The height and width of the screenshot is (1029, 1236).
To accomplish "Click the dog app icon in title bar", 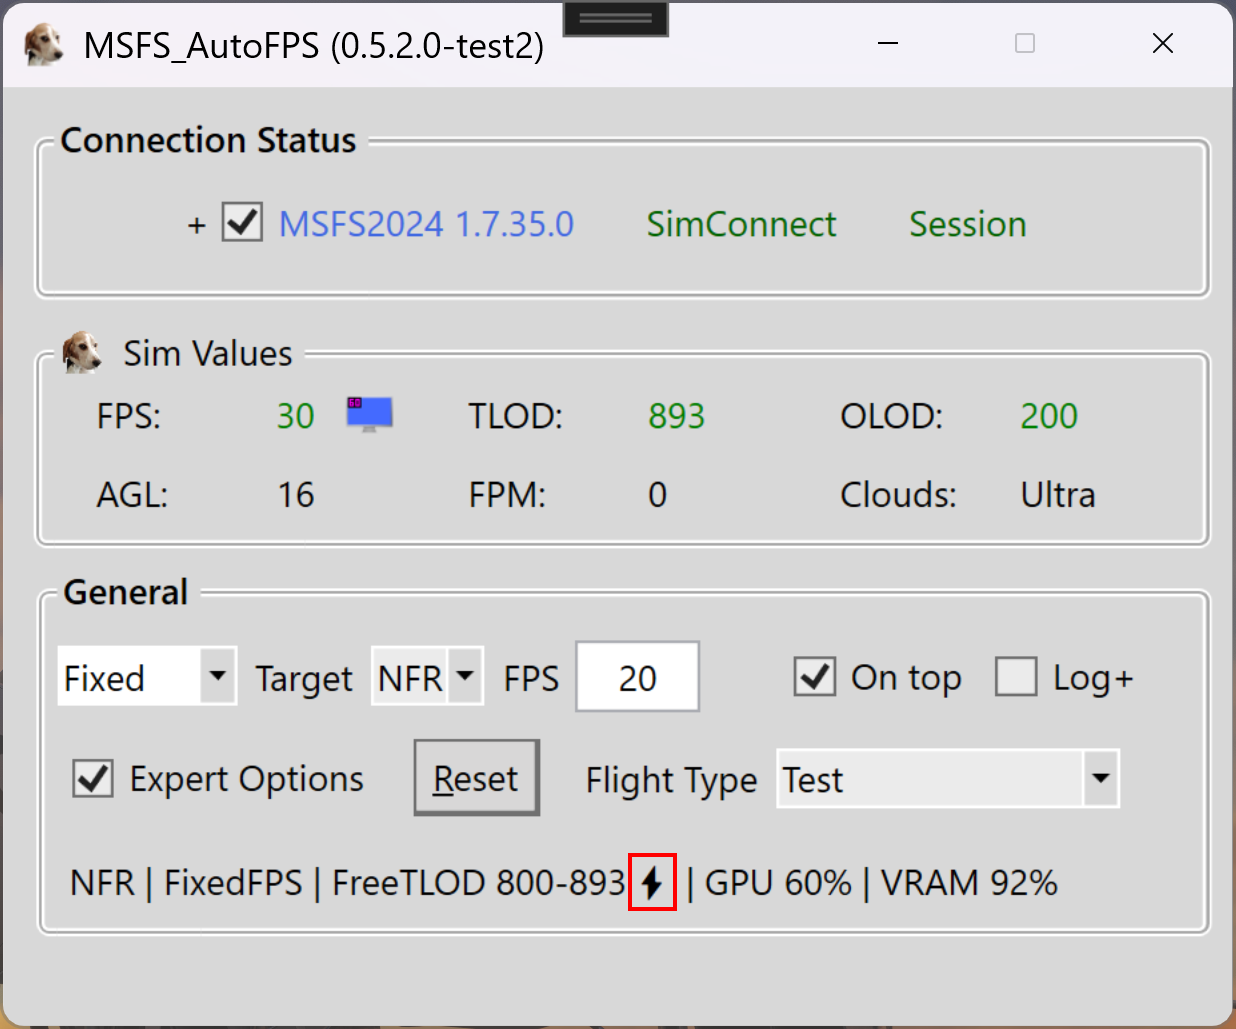I will [43, 45].
